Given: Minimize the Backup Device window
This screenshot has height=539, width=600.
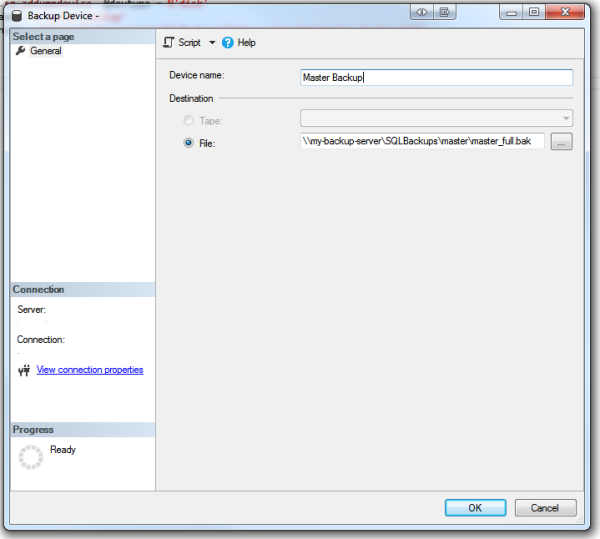Looking at the screenshot, I should coord(511,12).
